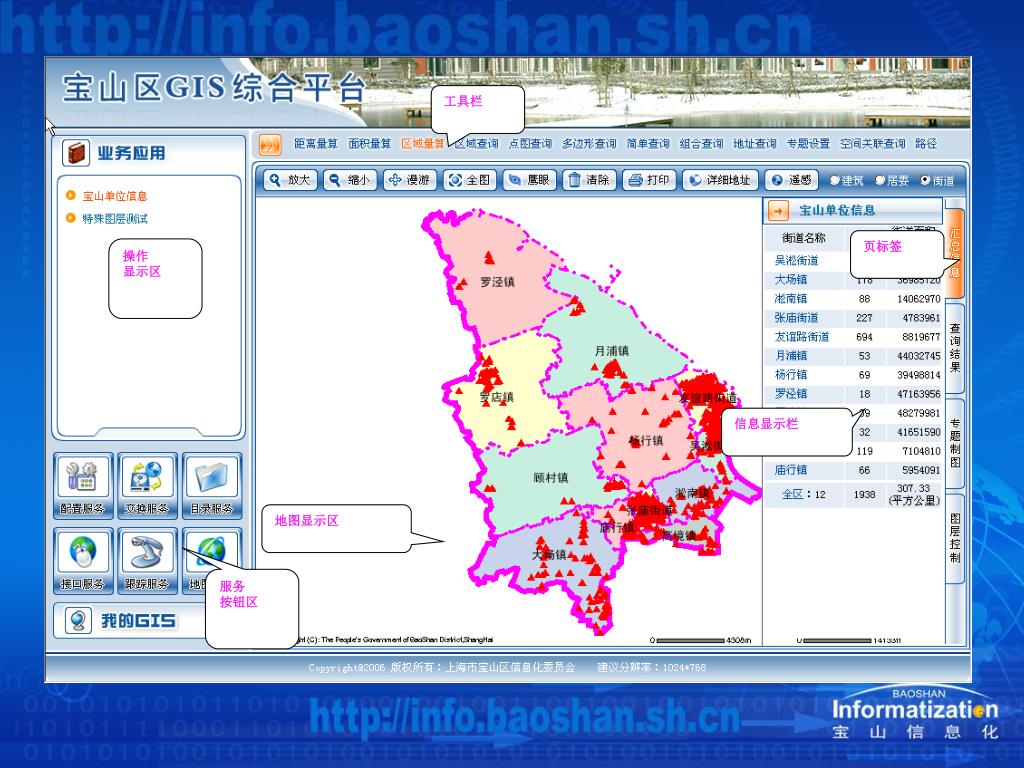Click the orange double-arrow toolbar icon
Screen dimensions: 1024x768
tap(270, 144)
